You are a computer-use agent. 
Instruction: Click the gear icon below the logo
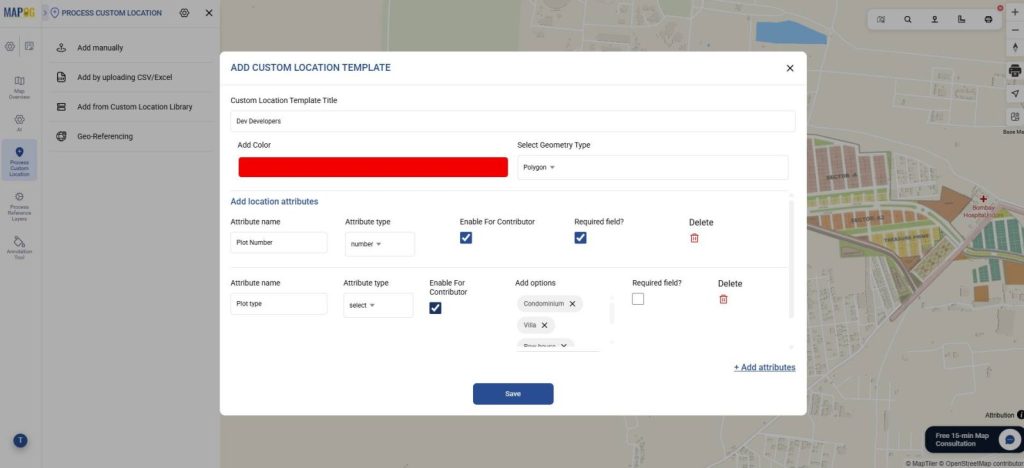(x=10, y=46)
